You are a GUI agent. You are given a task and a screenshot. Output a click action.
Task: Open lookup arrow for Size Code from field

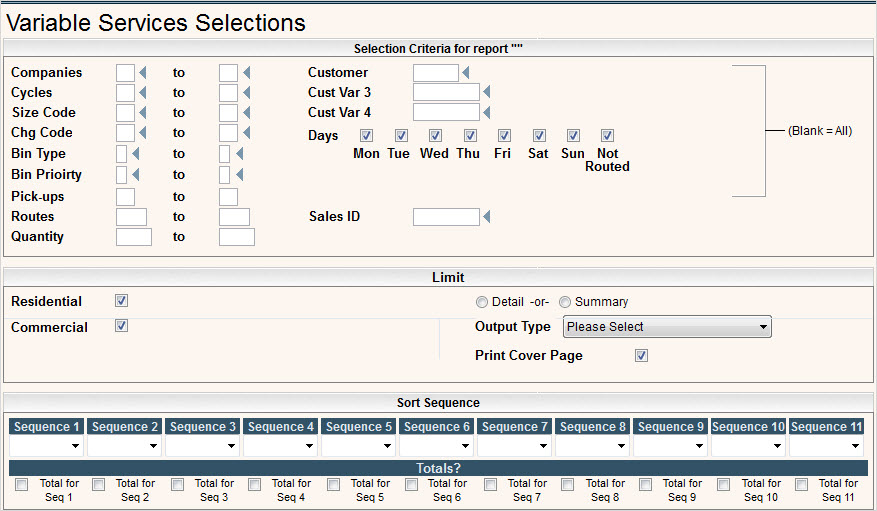pyautogui.click(x=143, y=112)
